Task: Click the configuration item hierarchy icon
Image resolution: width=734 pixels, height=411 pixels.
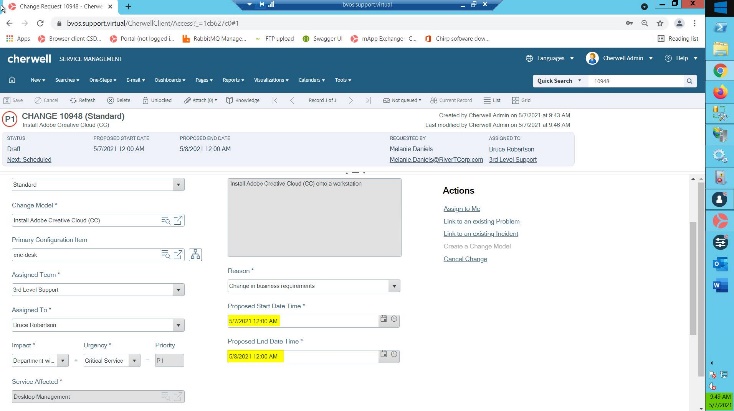Action: pos(196,254)
